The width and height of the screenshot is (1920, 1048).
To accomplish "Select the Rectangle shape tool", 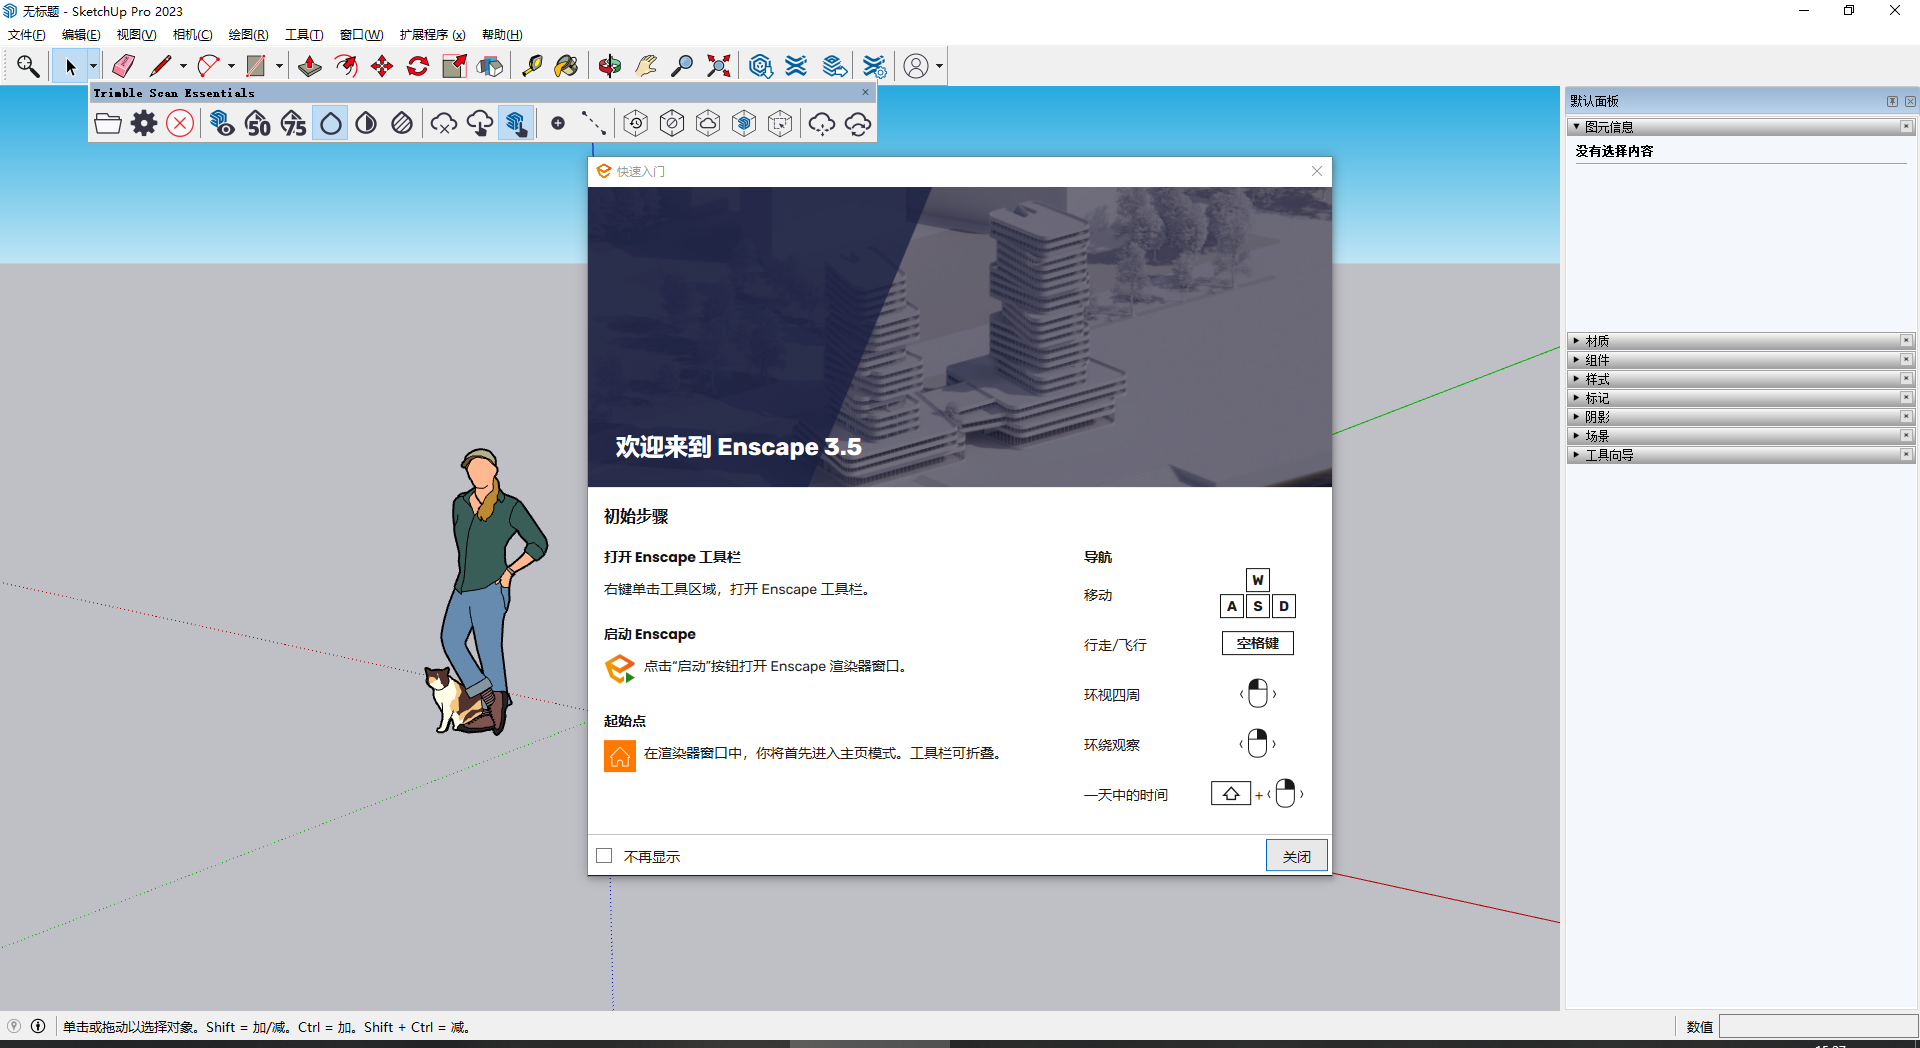I will point(256,66).
